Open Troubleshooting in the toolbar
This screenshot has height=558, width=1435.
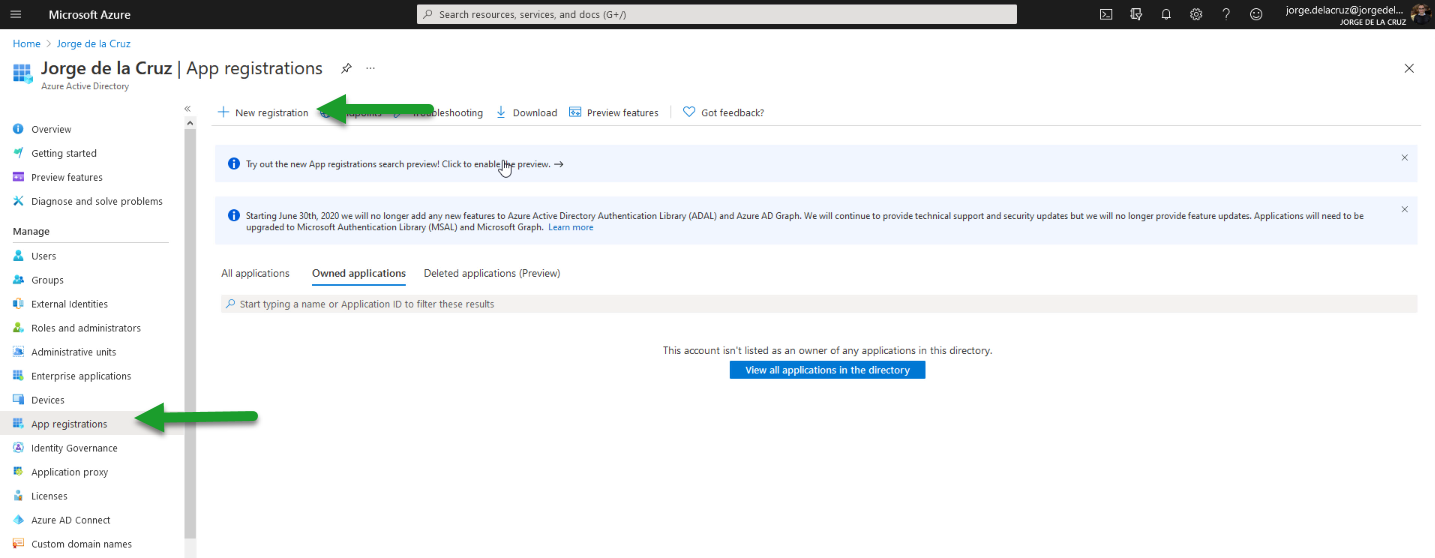(440, 112)
